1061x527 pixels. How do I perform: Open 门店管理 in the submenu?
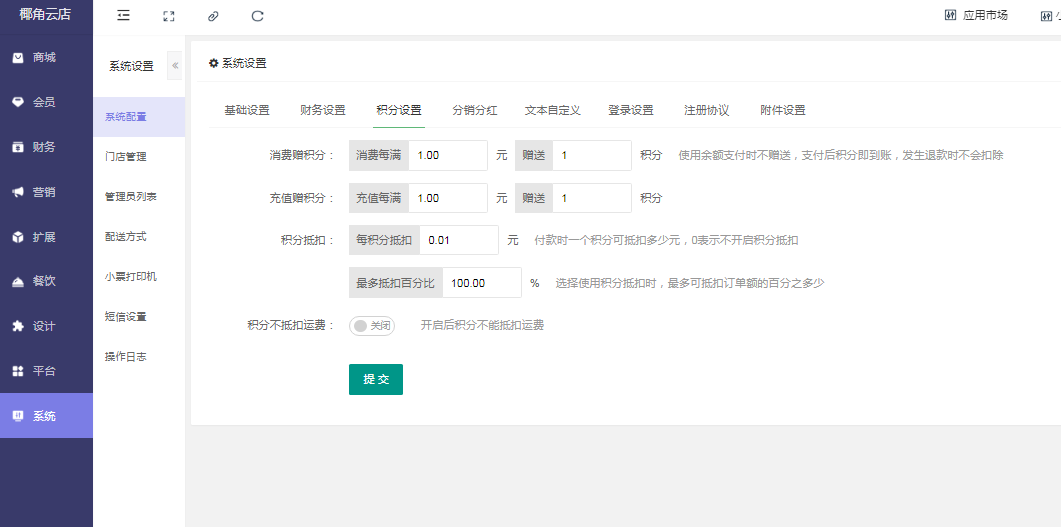[139, 157]
